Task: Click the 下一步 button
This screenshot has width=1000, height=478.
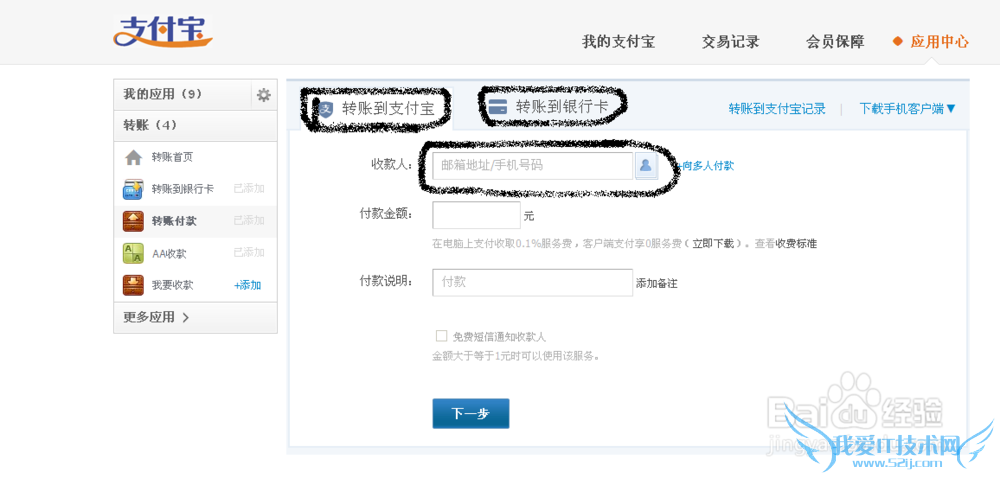Action: tap(471, 414)
